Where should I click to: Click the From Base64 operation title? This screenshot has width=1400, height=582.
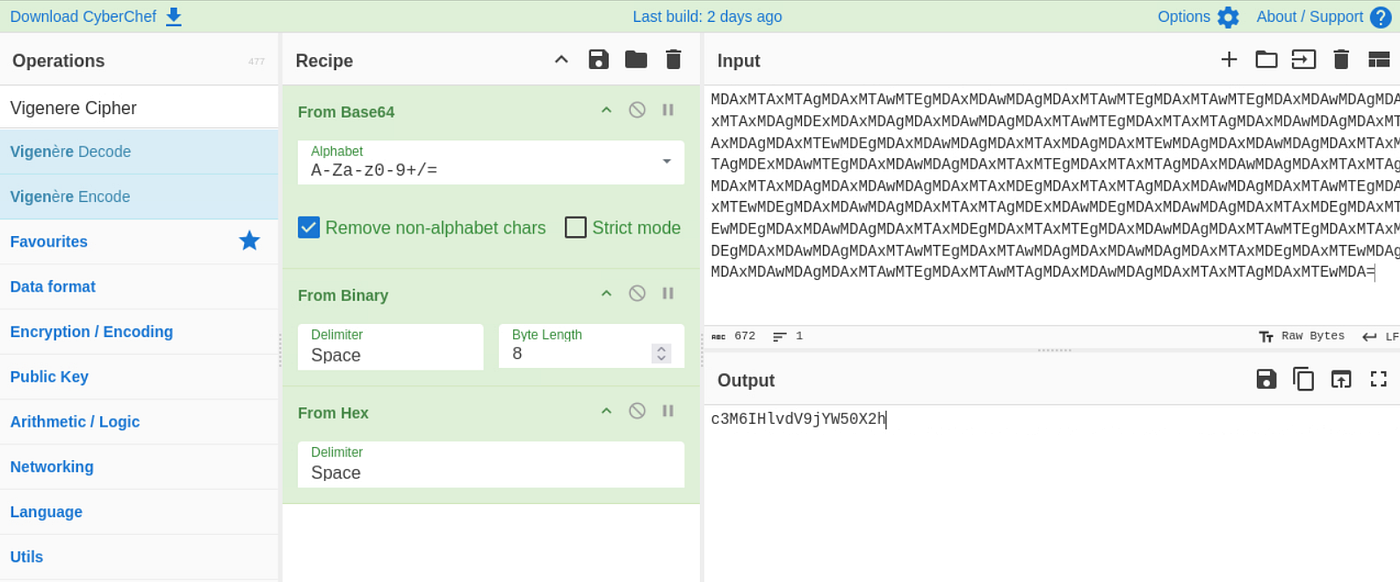[346, 112]
